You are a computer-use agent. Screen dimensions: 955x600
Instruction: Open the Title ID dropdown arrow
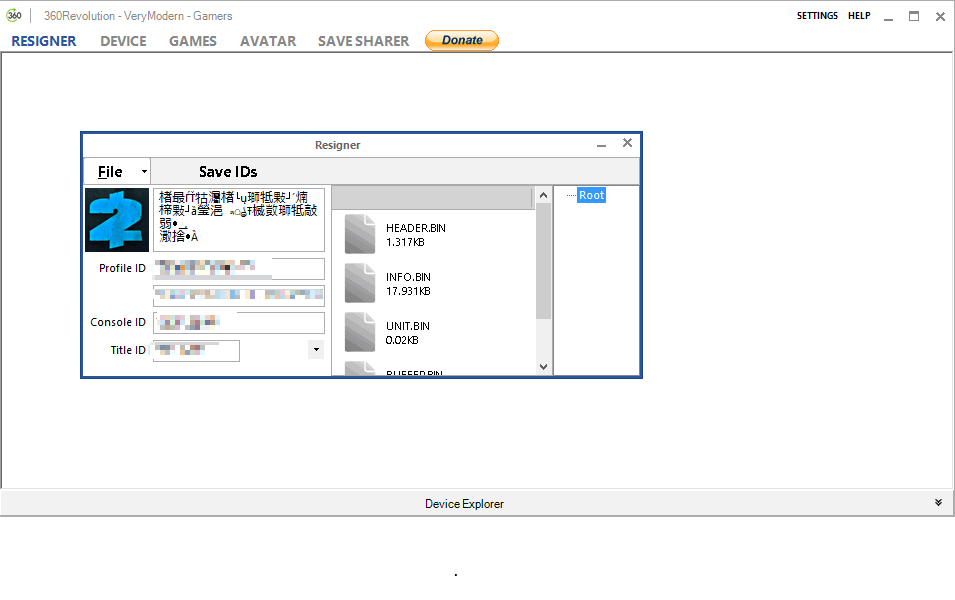pos(315,350)
